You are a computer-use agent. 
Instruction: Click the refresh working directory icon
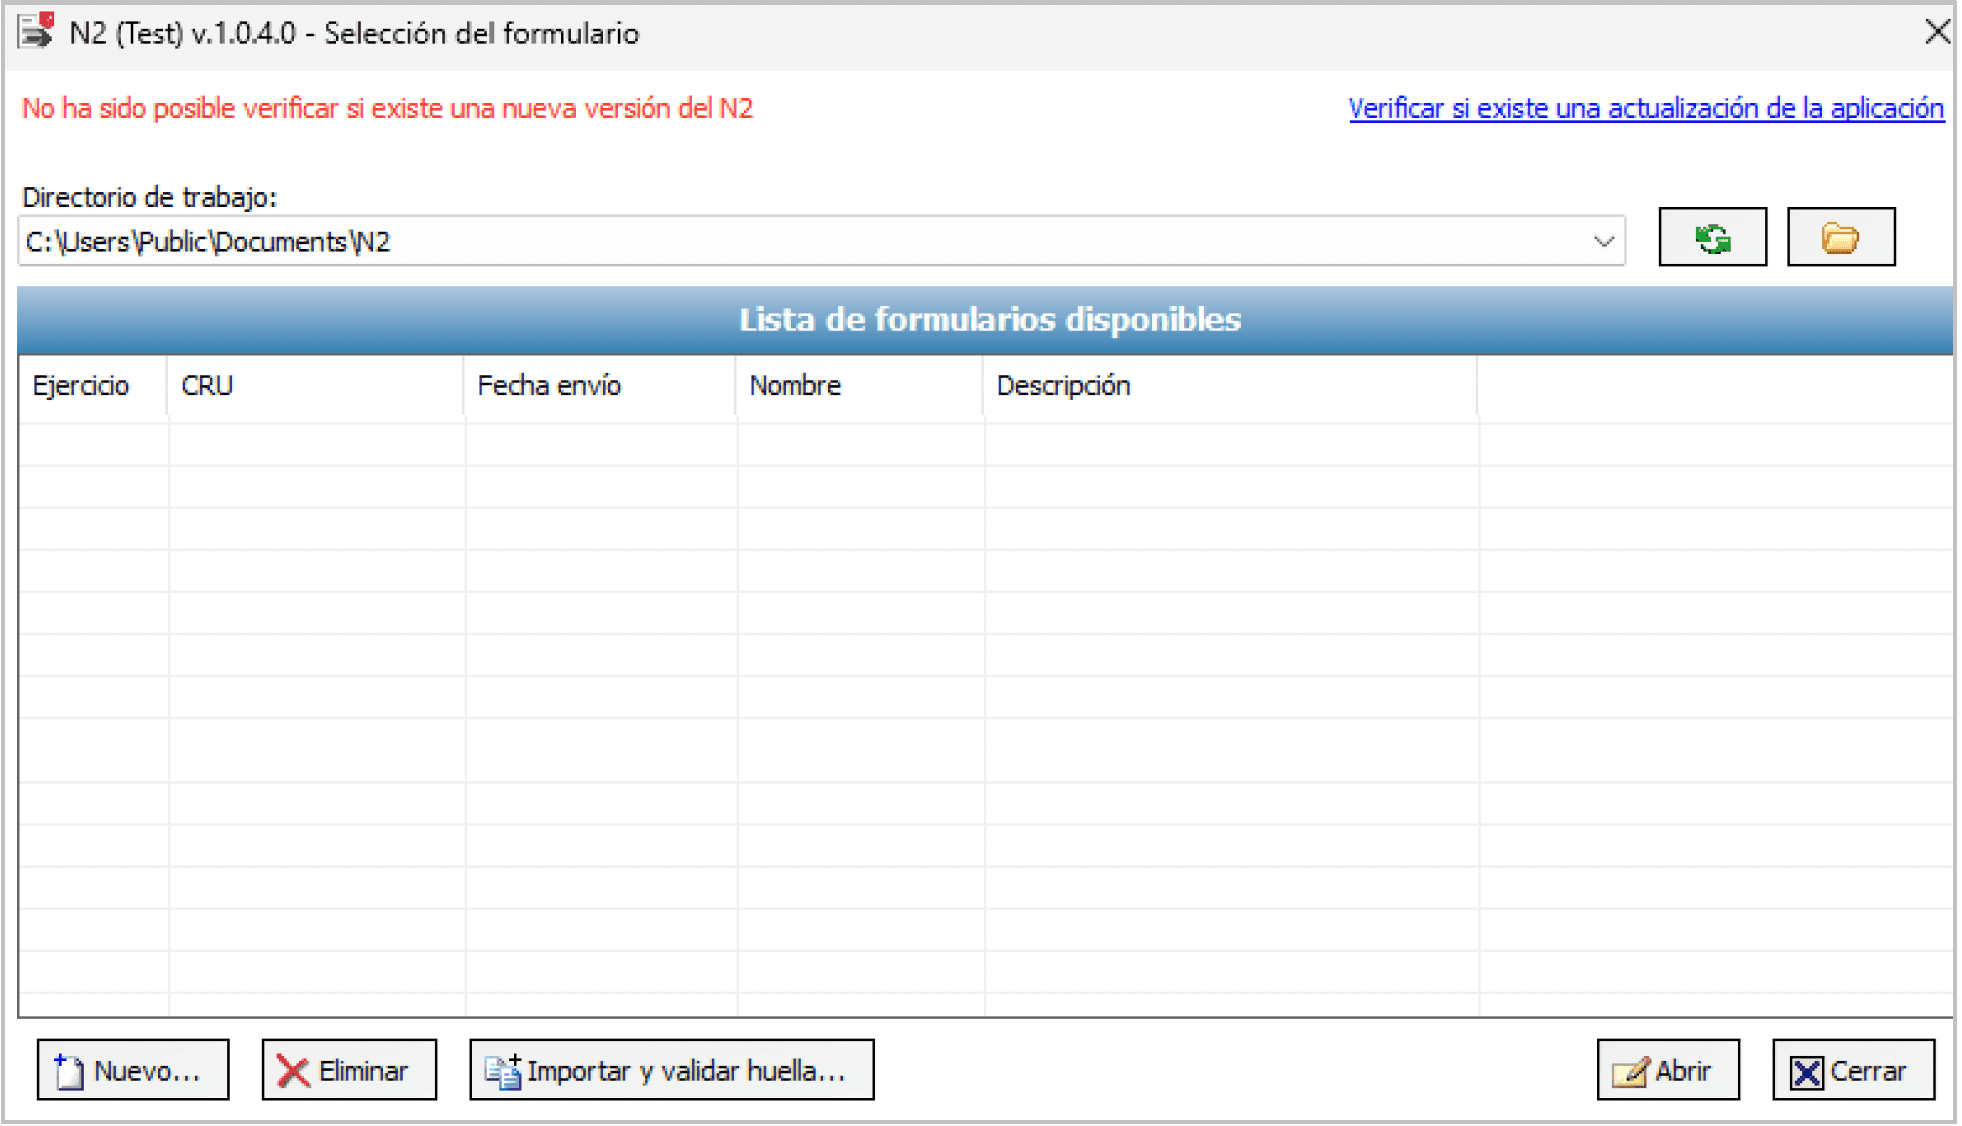pyautogui.click(x=1712, y=238)
